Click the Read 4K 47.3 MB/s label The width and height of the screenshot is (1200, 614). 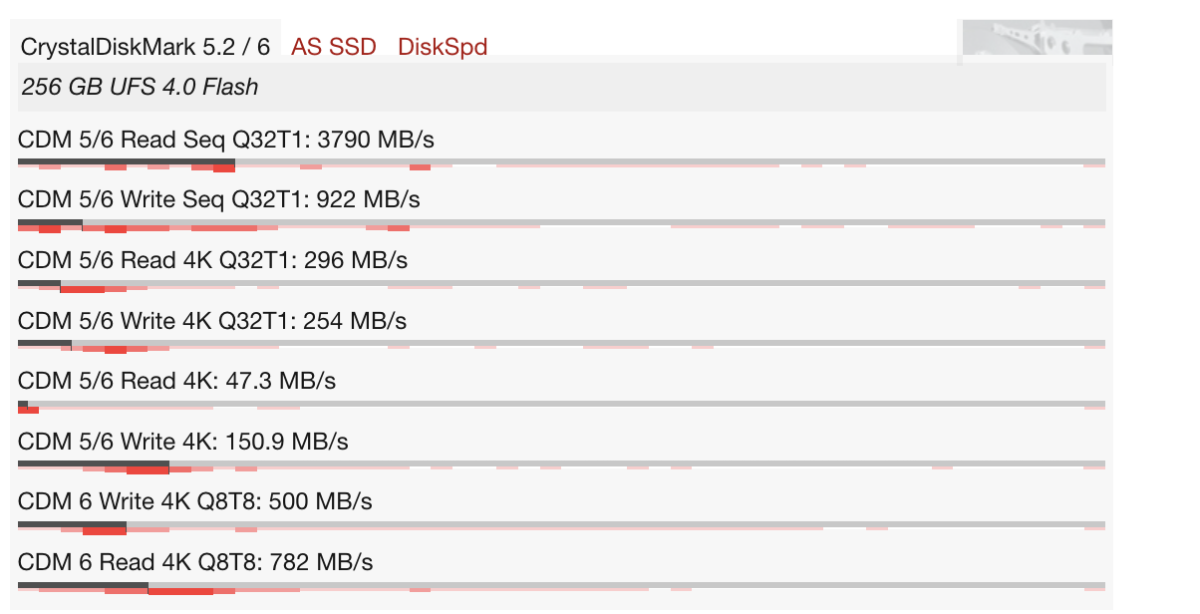[x=177, y=382]
